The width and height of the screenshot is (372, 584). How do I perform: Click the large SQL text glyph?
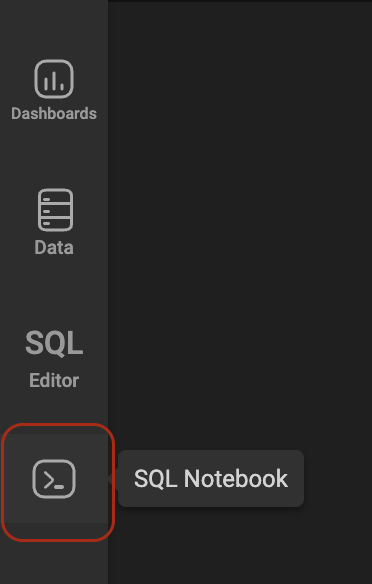(x=54, y=343)
